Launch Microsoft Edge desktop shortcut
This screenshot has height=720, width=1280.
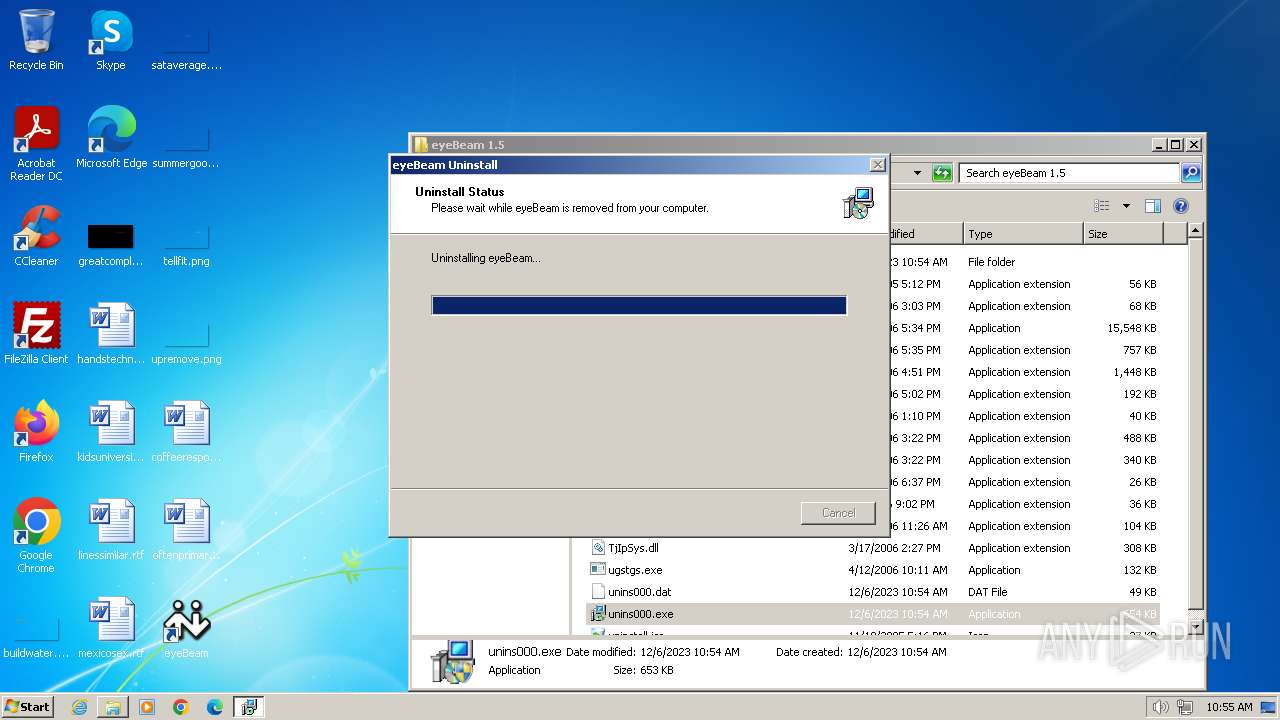[111, 138]
